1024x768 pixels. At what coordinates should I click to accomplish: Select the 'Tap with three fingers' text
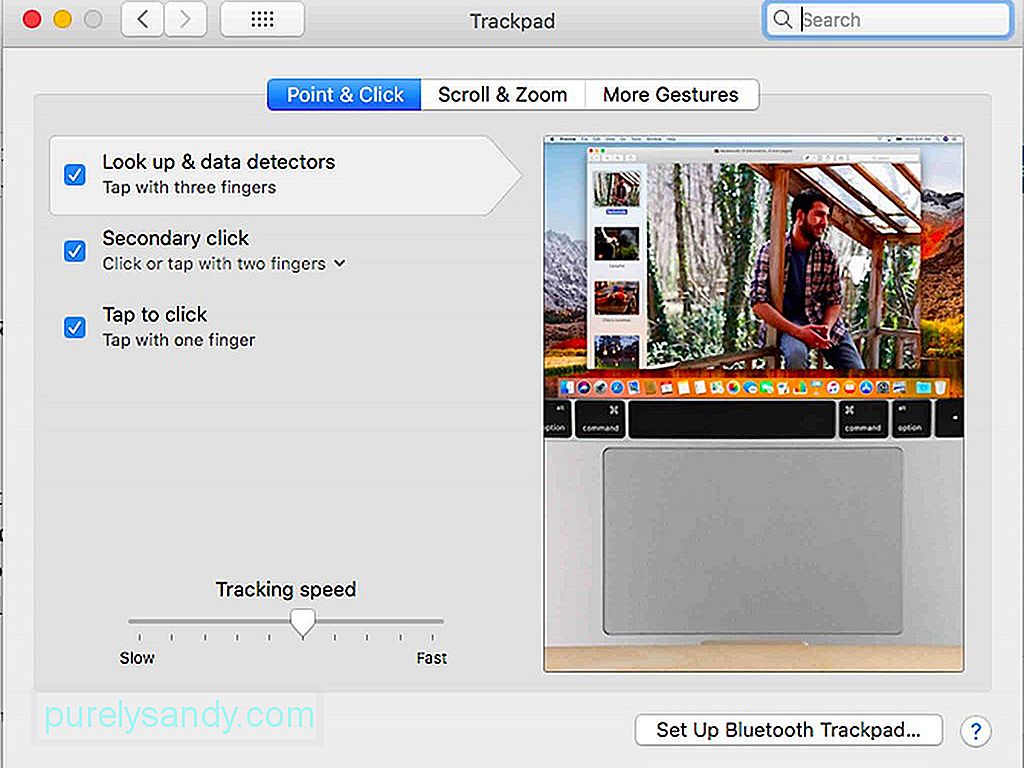pyautogui.click(x=189, y=187)
